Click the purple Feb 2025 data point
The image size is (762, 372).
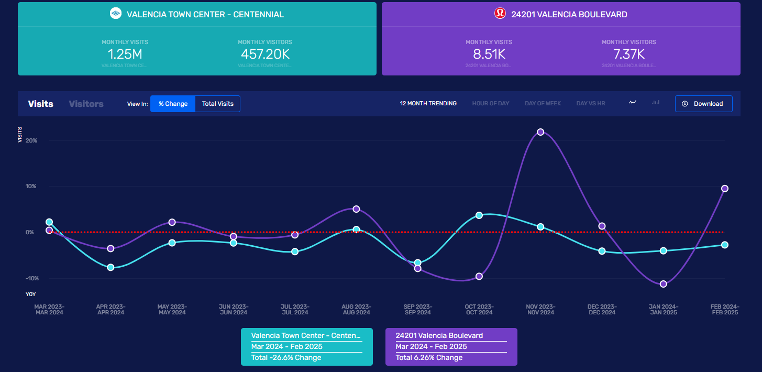coord(725,188)
